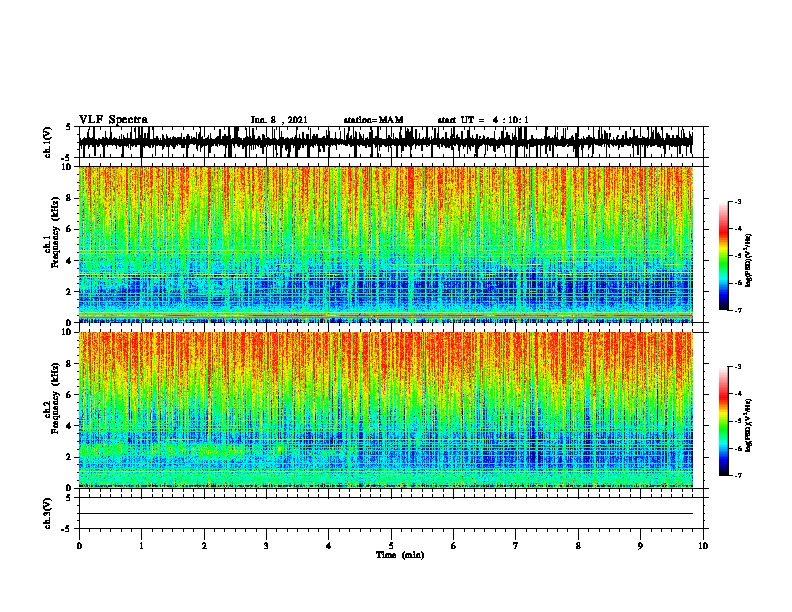The width and height of the screenshot is (792, 612).
Task: Click the time axis tick '6'
Action: coord(454,546)
